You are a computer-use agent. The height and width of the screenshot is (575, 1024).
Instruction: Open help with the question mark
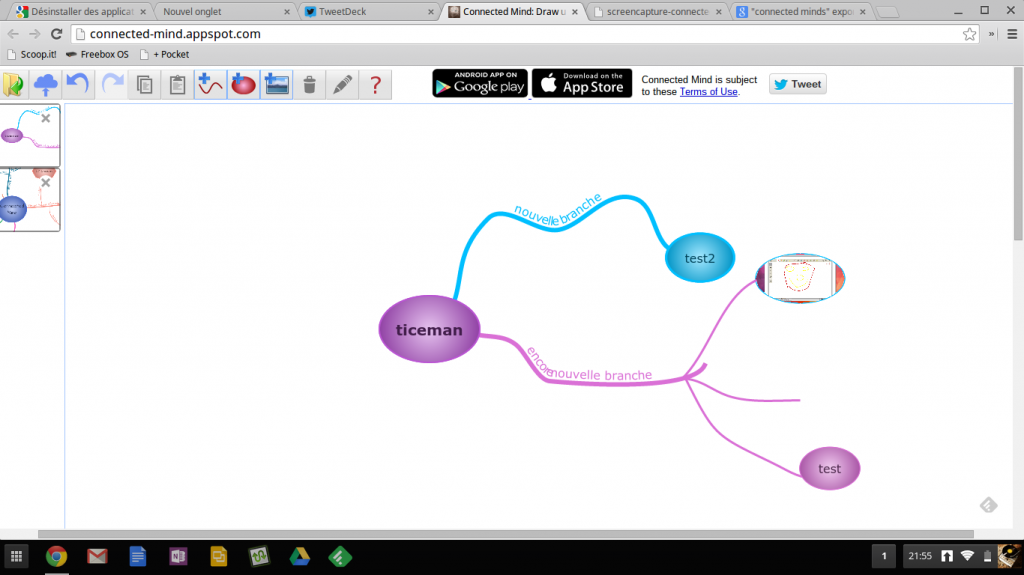pos(375,85)
